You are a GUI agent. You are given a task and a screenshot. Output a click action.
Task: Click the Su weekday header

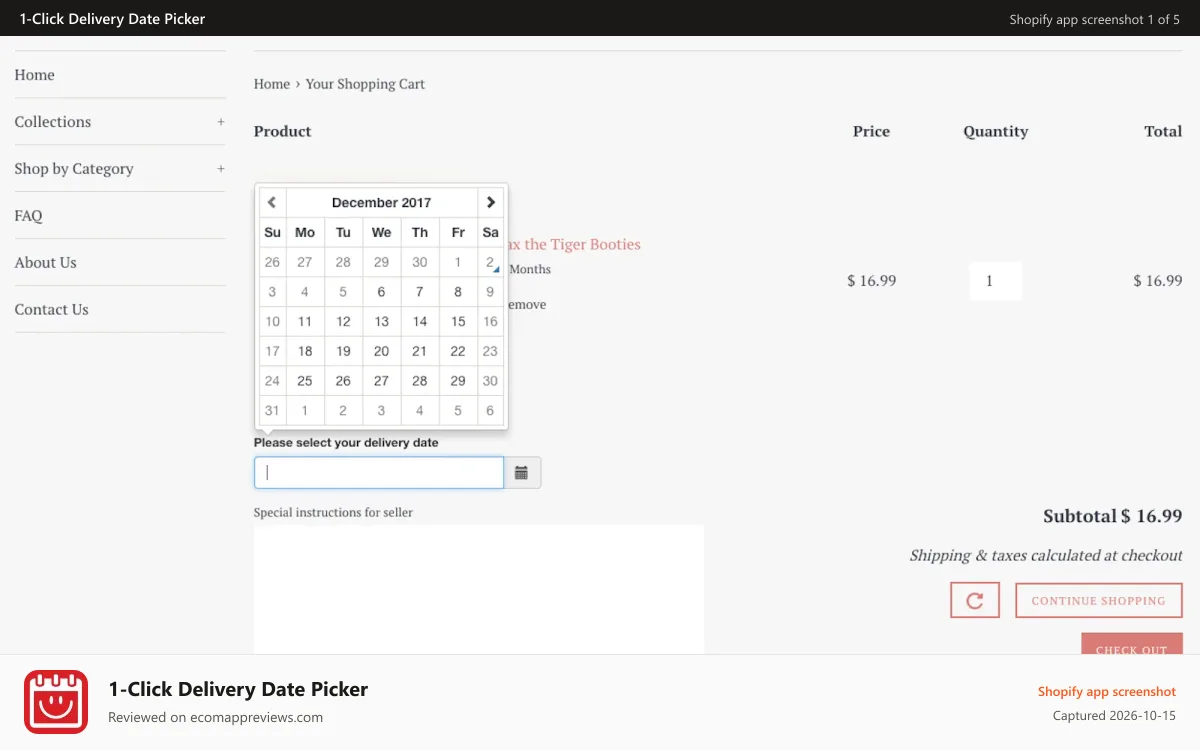click(272, 232)
